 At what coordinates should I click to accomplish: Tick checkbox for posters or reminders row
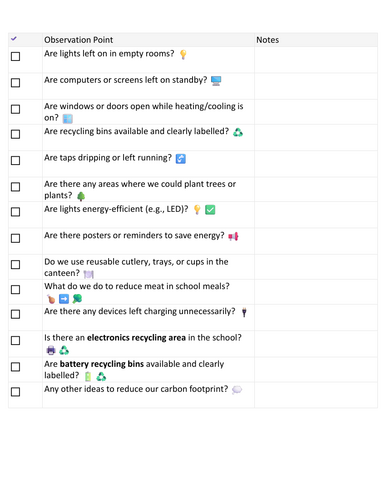[15, 238]
